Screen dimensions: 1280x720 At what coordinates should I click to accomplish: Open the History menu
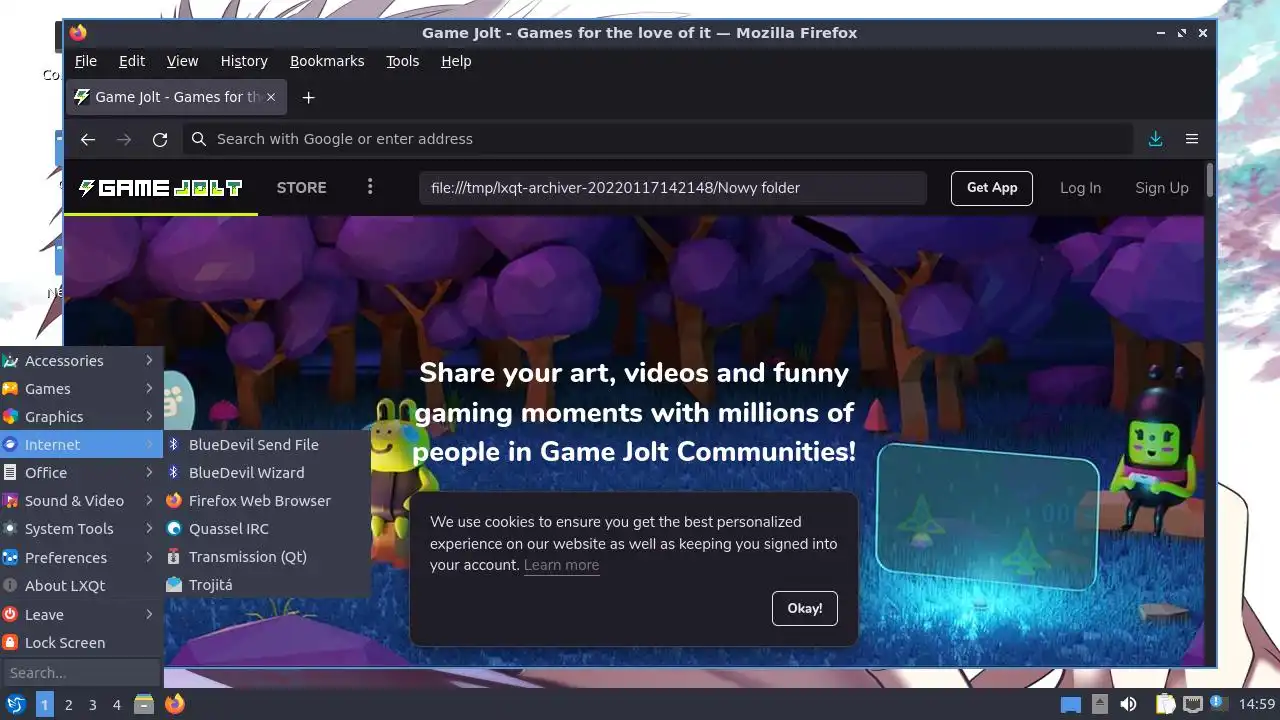[244, 61]
